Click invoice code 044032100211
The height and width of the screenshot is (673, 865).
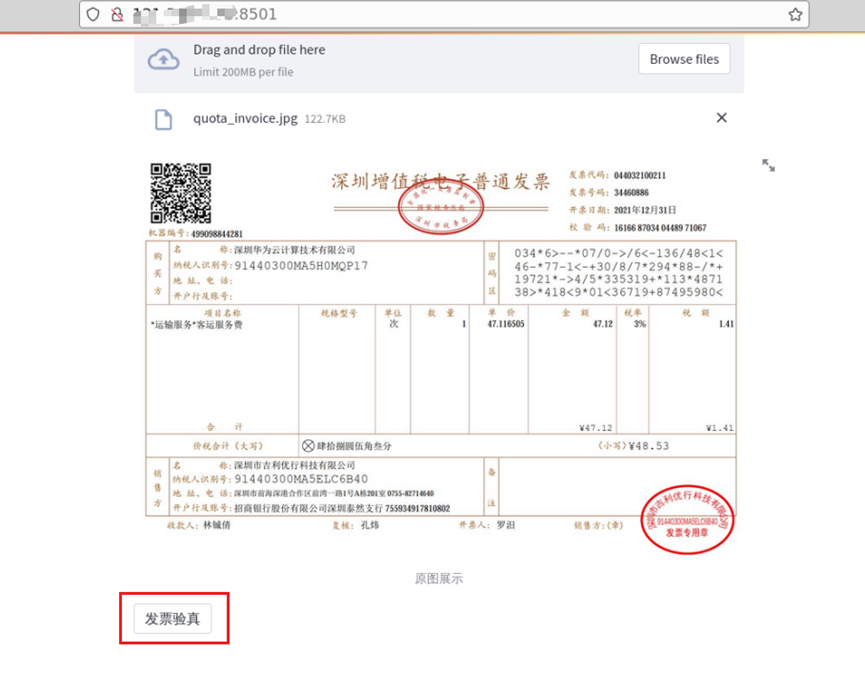click(x=640, y=175)
